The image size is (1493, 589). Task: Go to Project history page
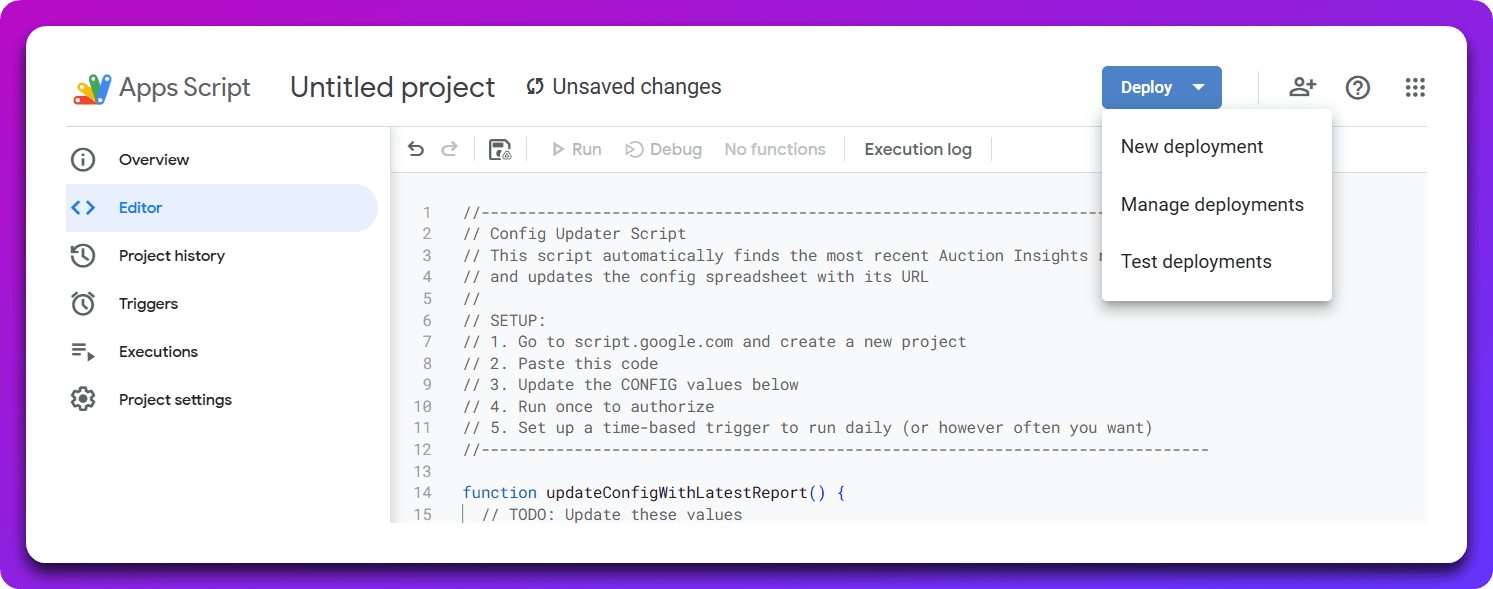pyautogui.click(x=171, y=256)
